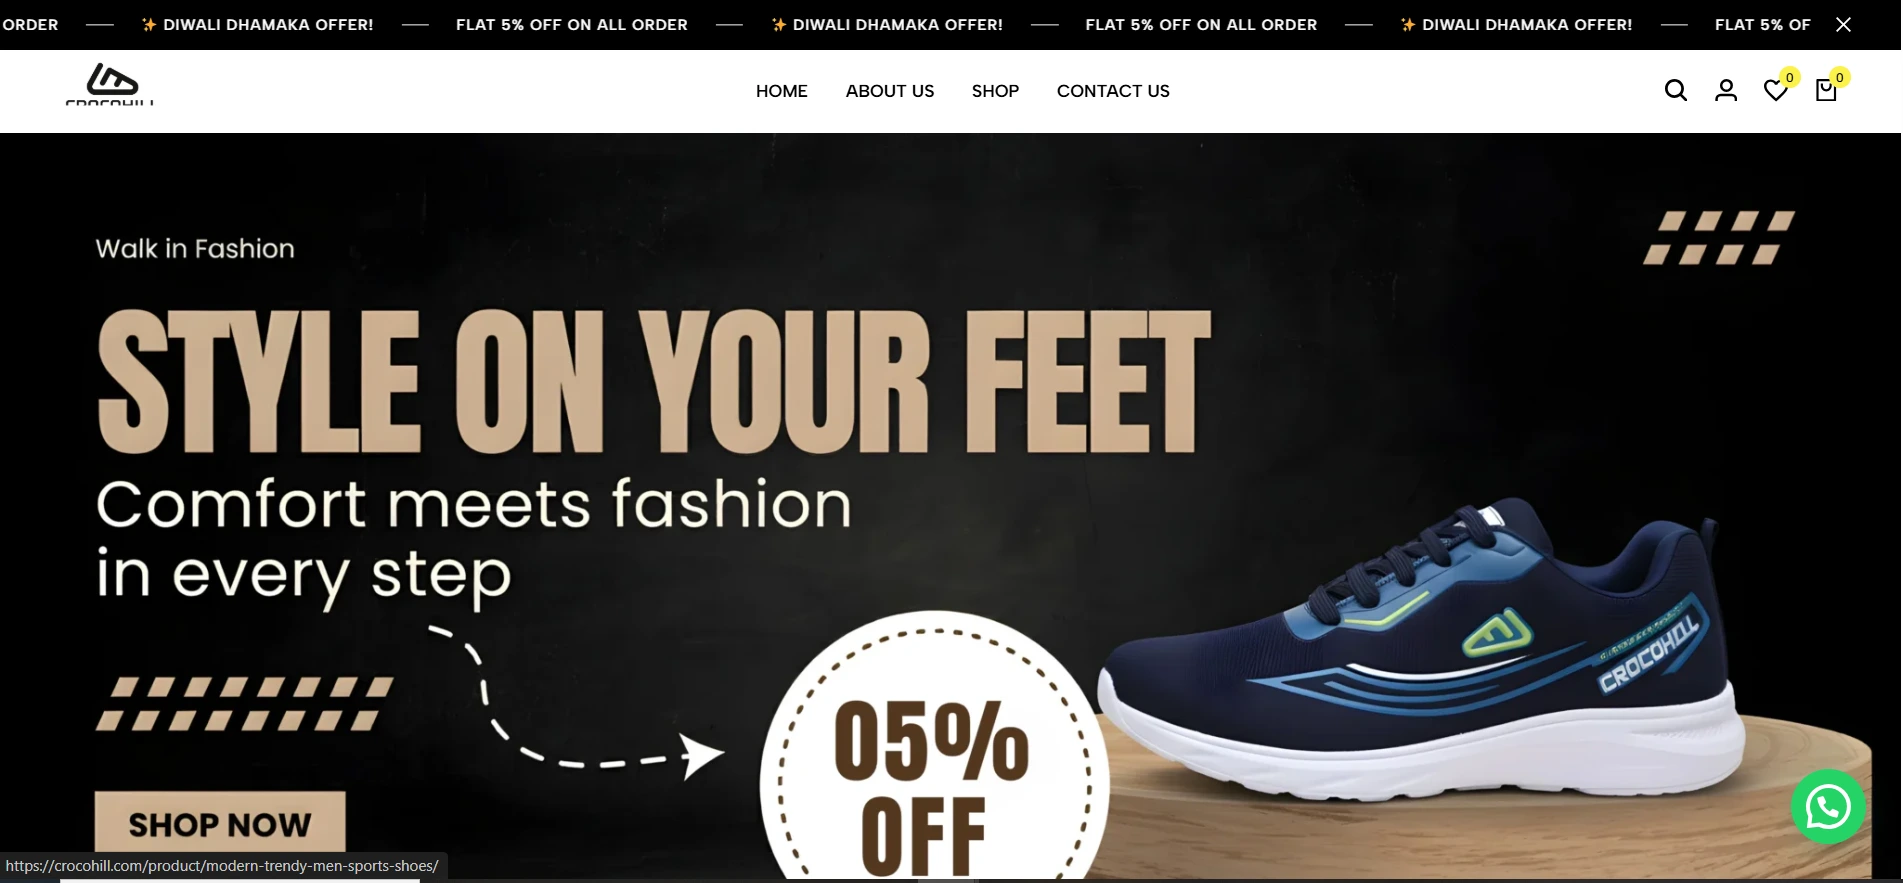The image size is (1903, 883).
Task: Click the STYLE ON YOUR FEET banner headline
Action: pyautogui.click(x=654, y=382)
